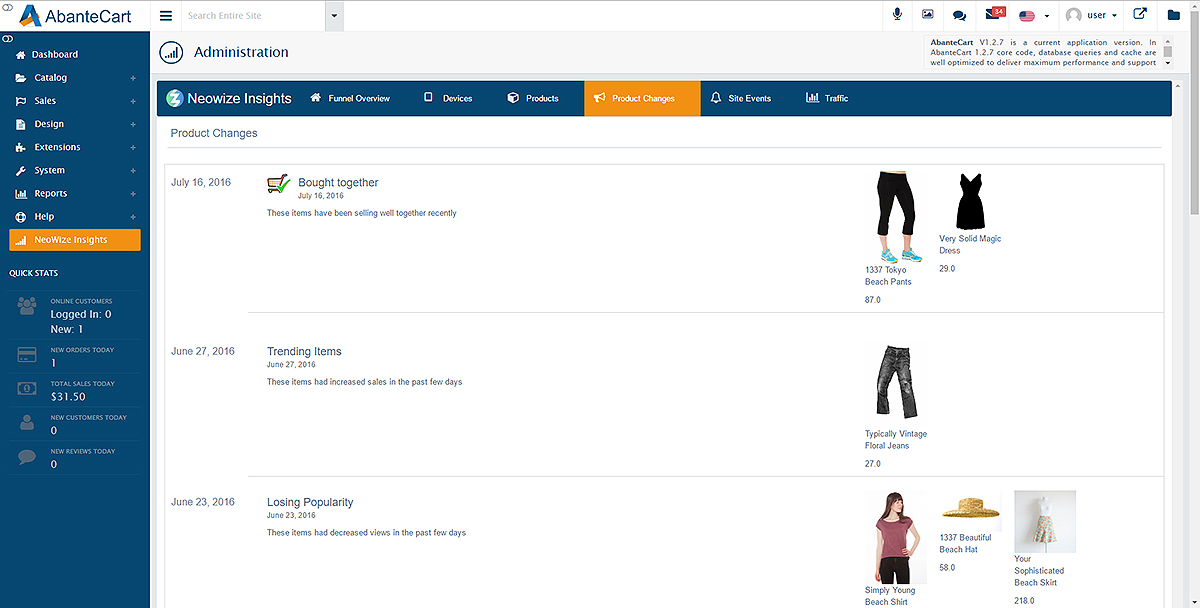
Task: Open the folder icon in top bar
Action: pos(1174,15)
